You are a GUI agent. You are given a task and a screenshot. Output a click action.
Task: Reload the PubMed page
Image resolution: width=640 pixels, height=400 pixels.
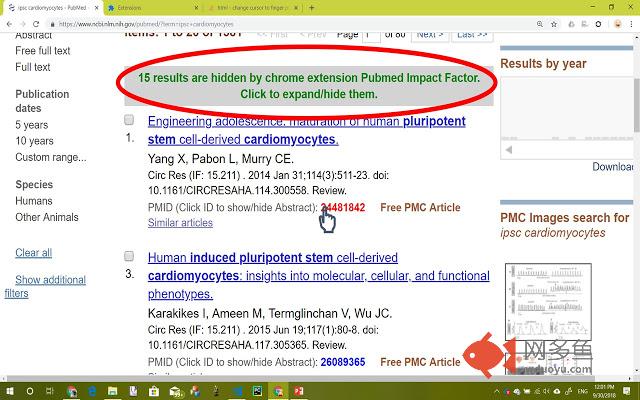(x=36, y=24)
